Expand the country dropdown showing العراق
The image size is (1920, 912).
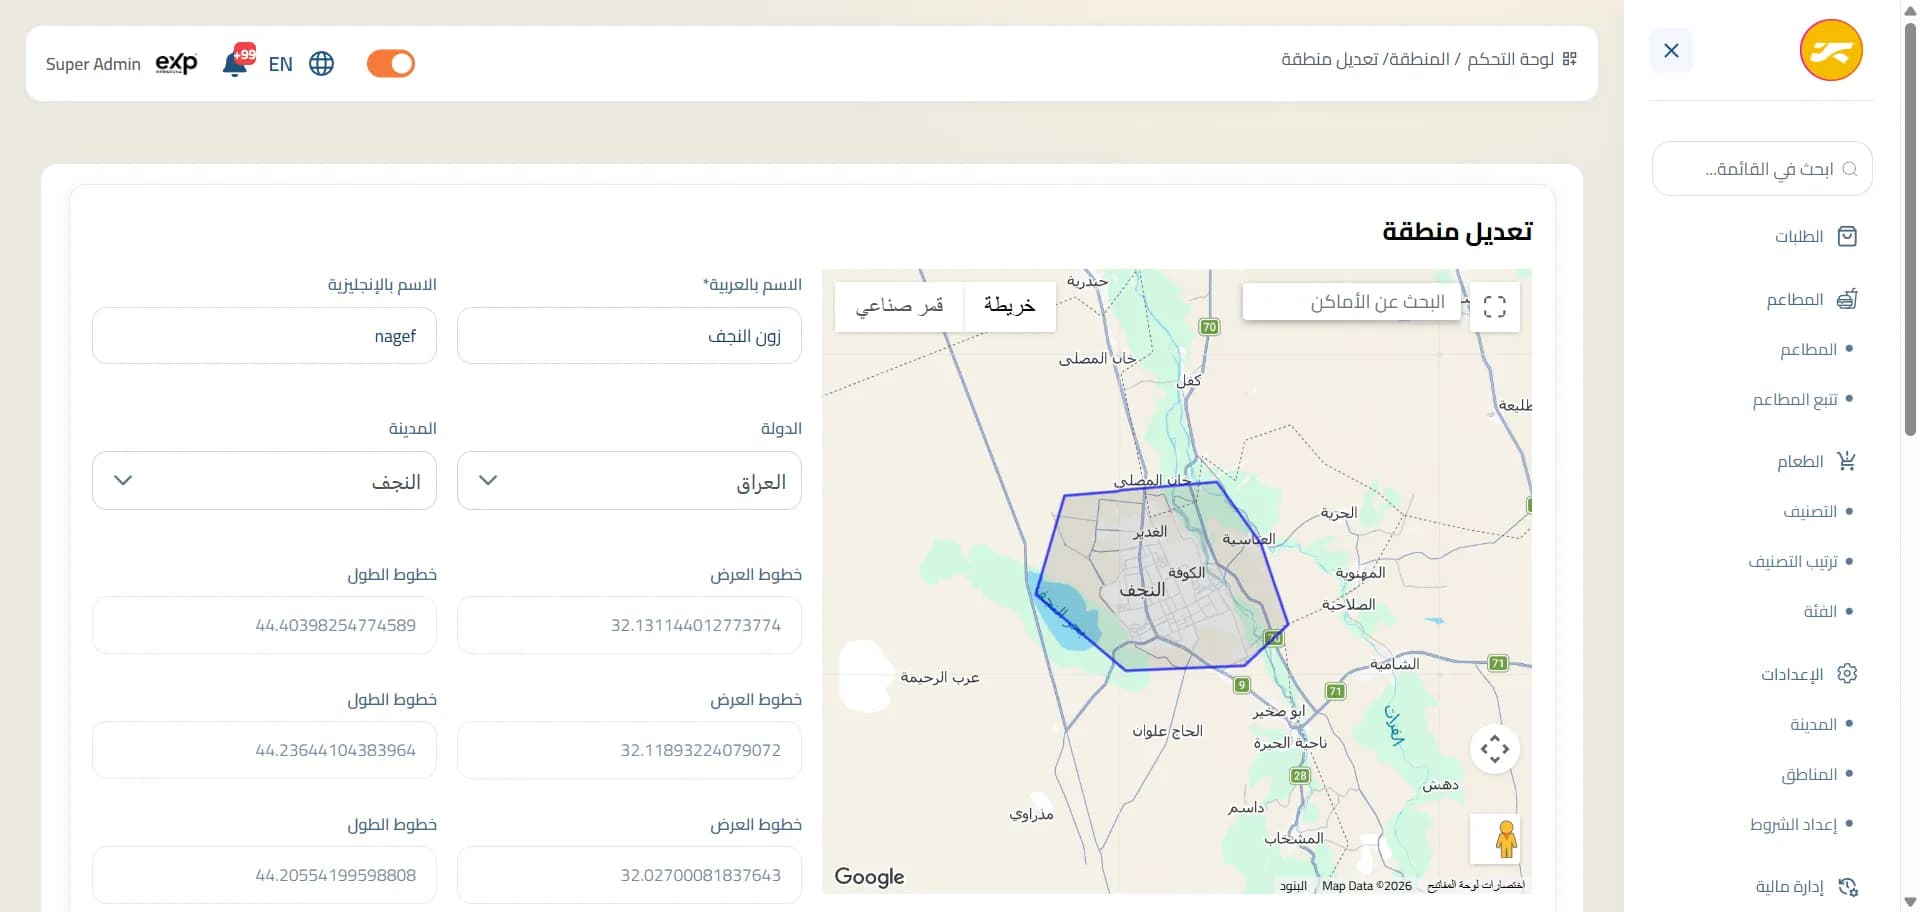pyautogui.click(x=629, y=481)
